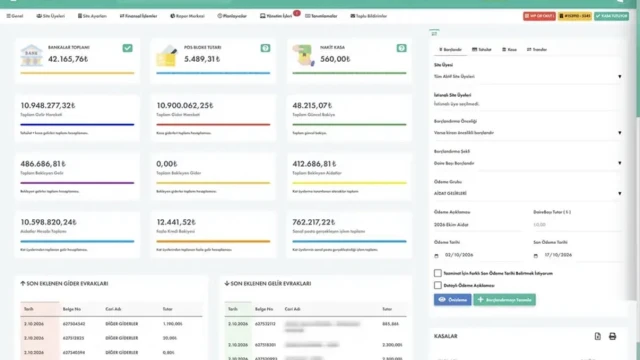This screenshot has width=640, height=360.
Task: Click the help icon on POS Bloke Tutarı card
Action: coord(265,48)
